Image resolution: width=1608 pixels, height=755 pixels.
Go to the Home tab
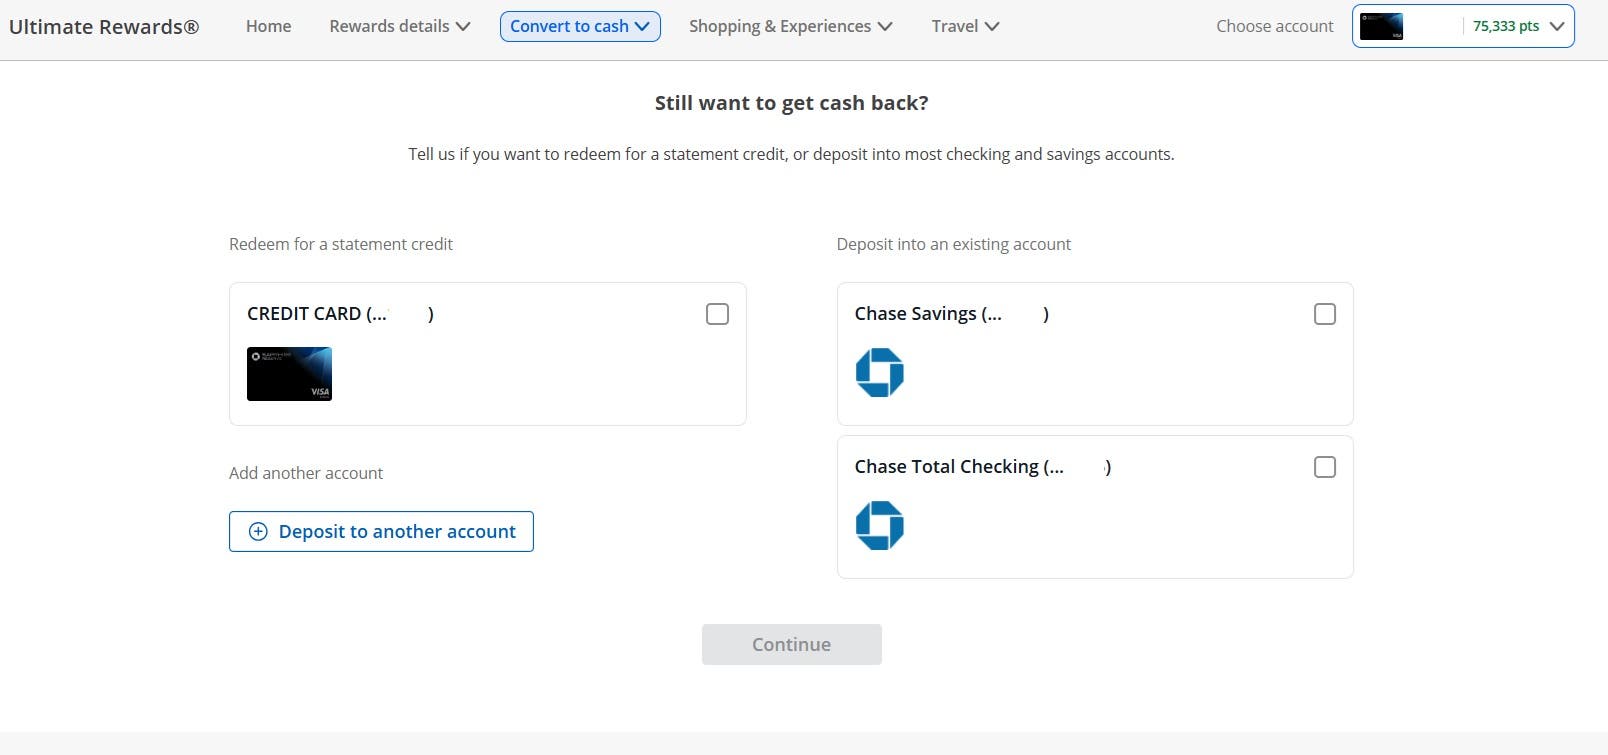tap(268, 26)
